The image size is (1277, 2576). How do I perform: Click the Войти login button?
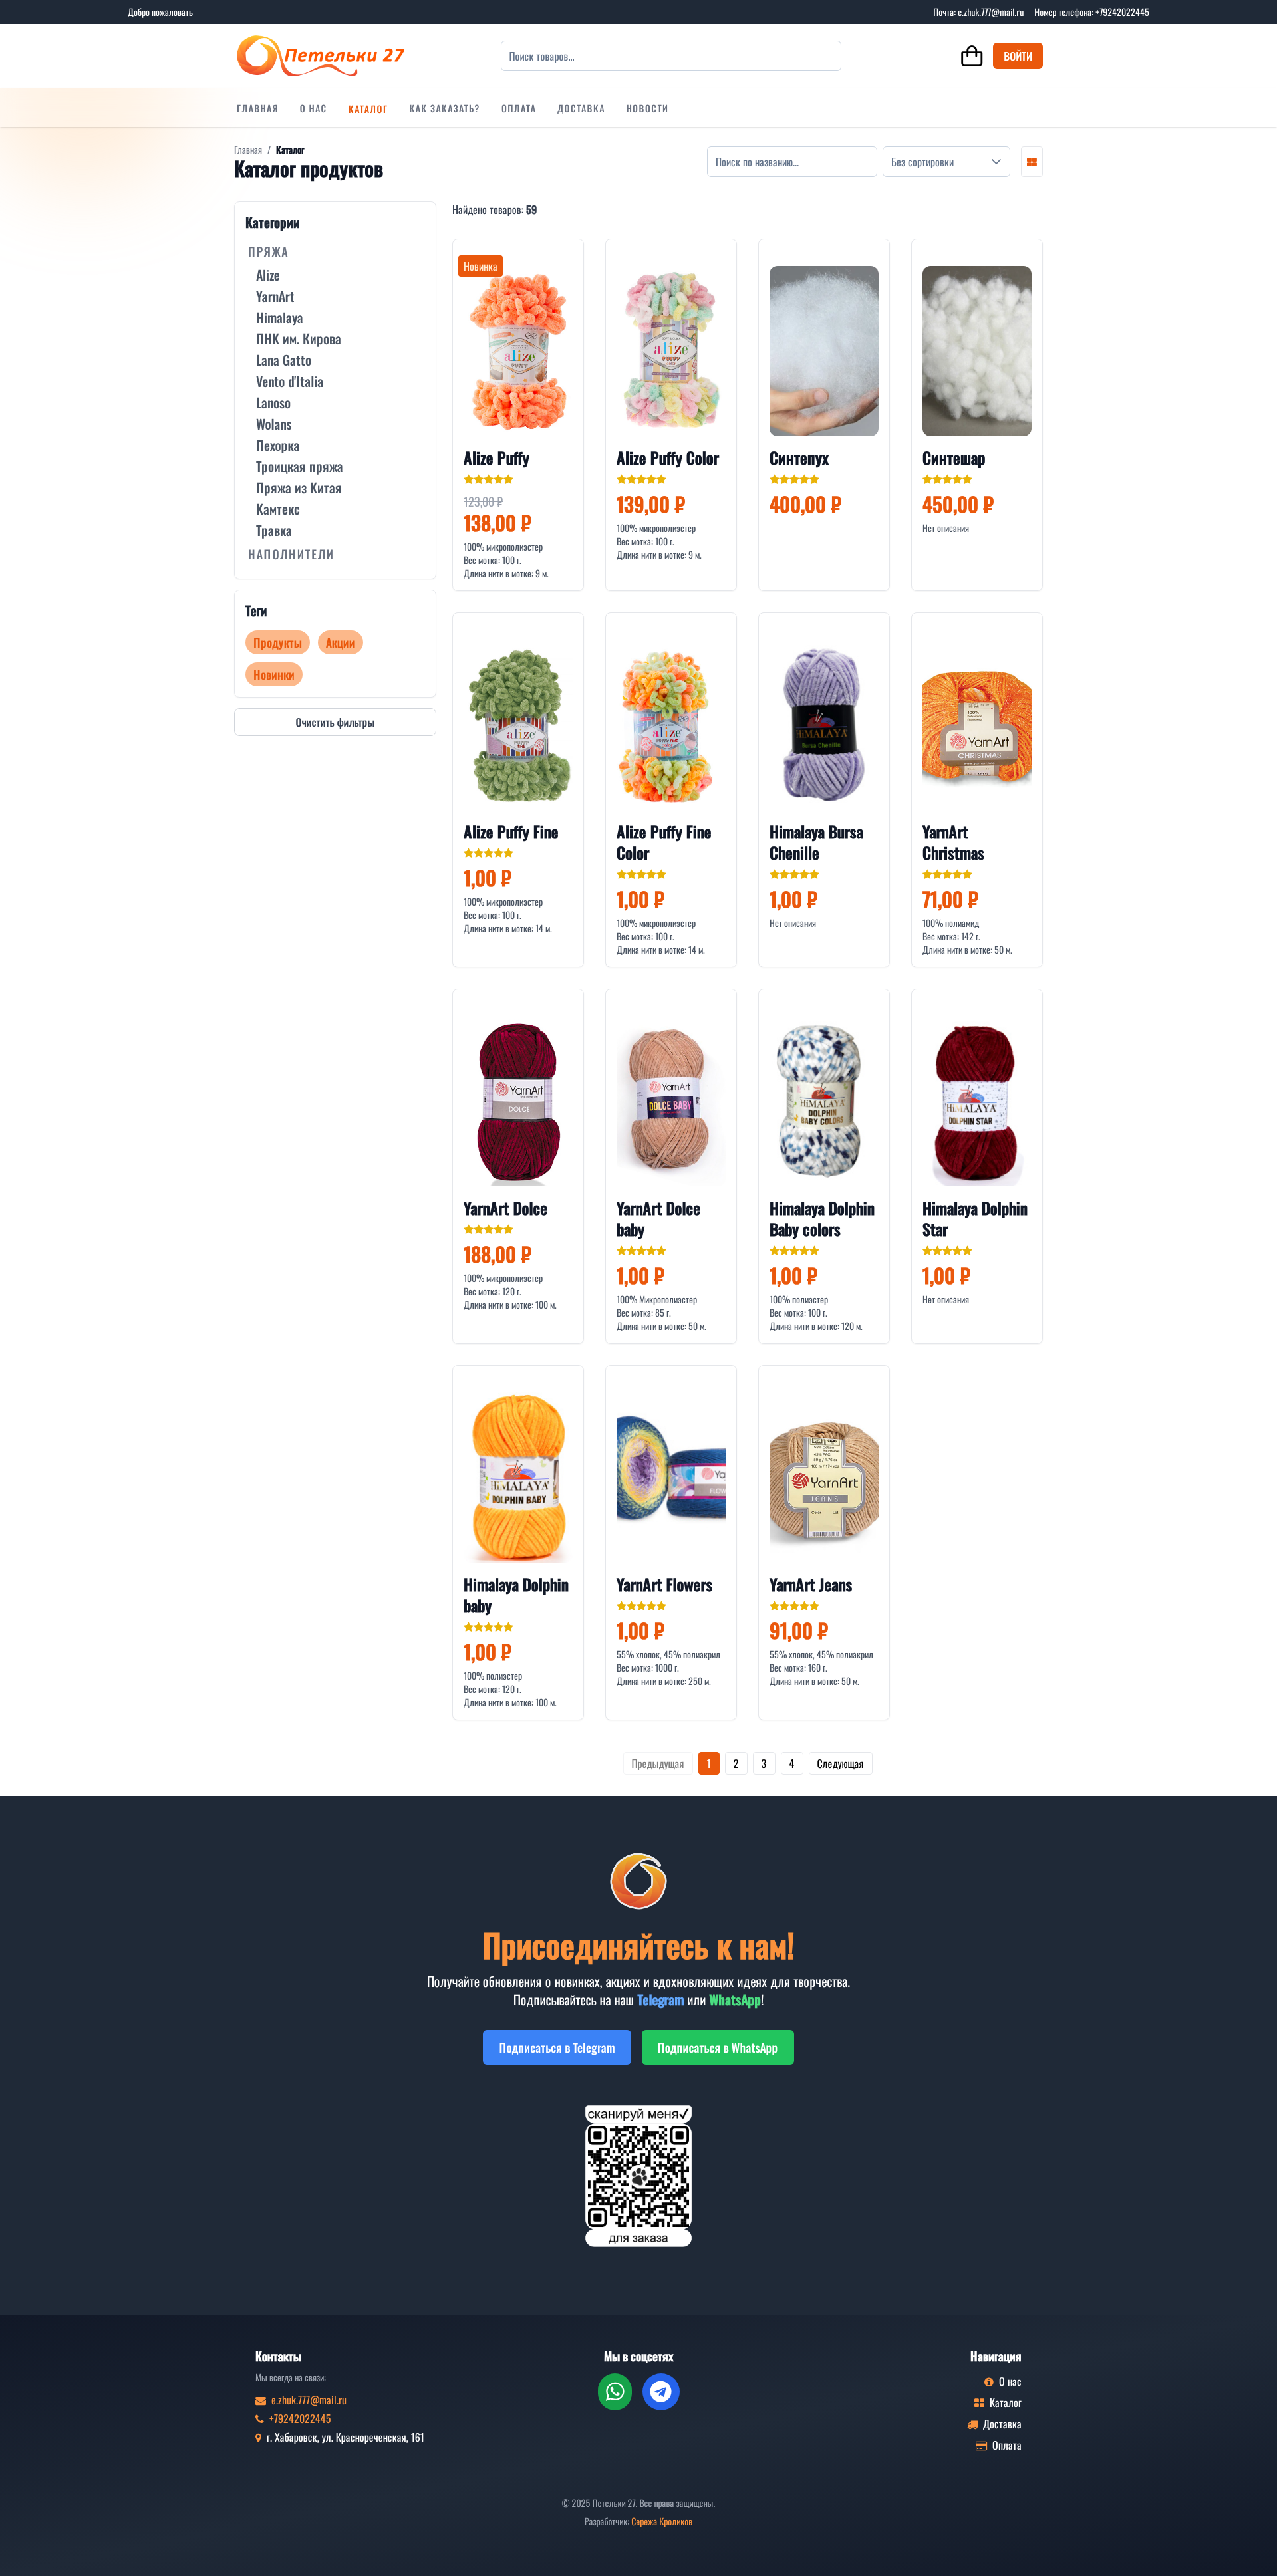pyautogui.click(x=1017, y=56)
